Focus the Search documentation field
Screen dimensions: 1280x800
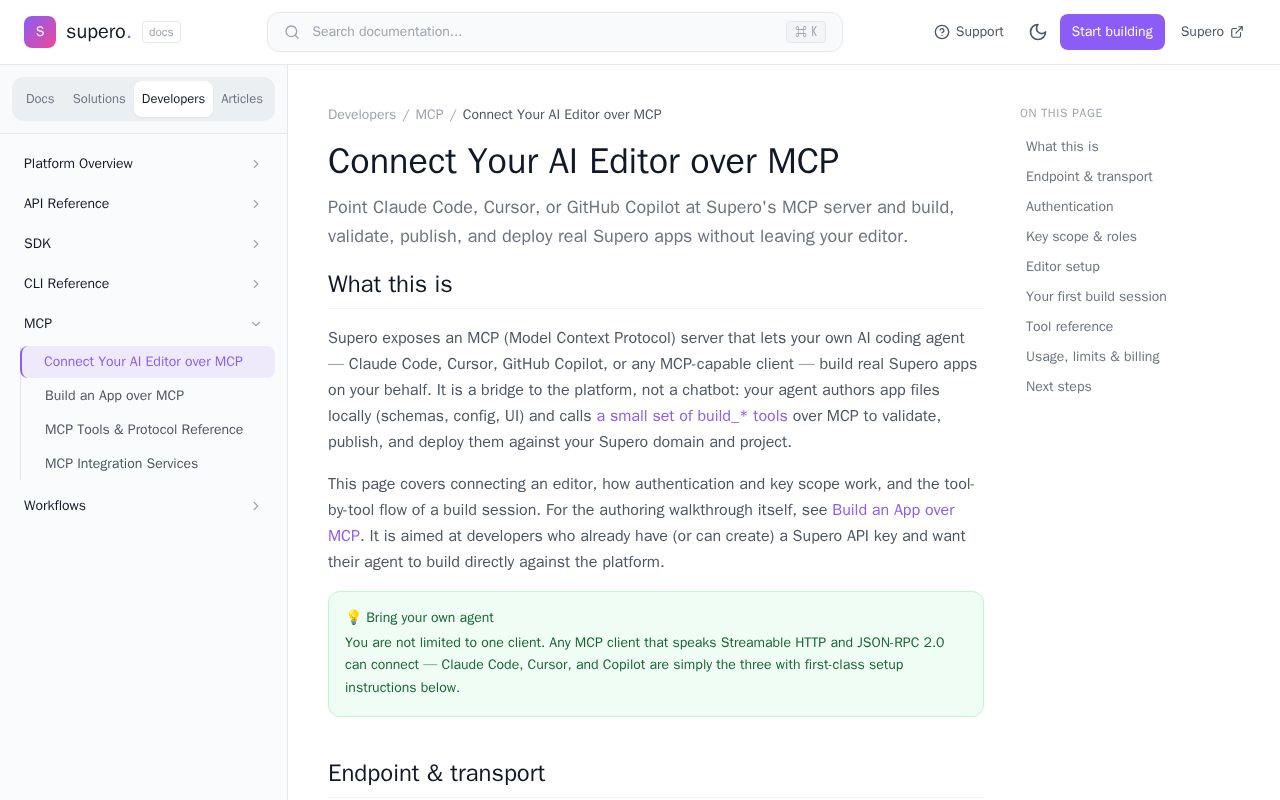pos(555,32)
